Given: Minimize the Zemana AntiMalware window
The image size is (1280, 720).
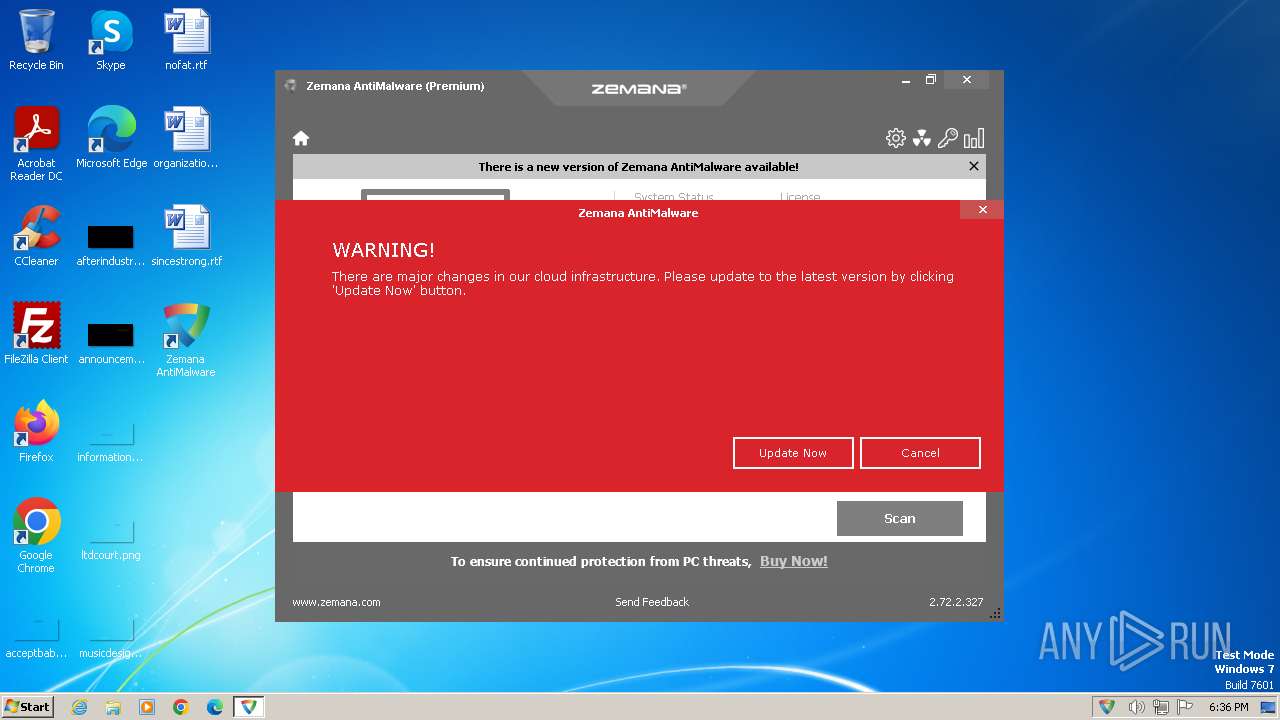Looking at the screenshot, I should 905,80.
